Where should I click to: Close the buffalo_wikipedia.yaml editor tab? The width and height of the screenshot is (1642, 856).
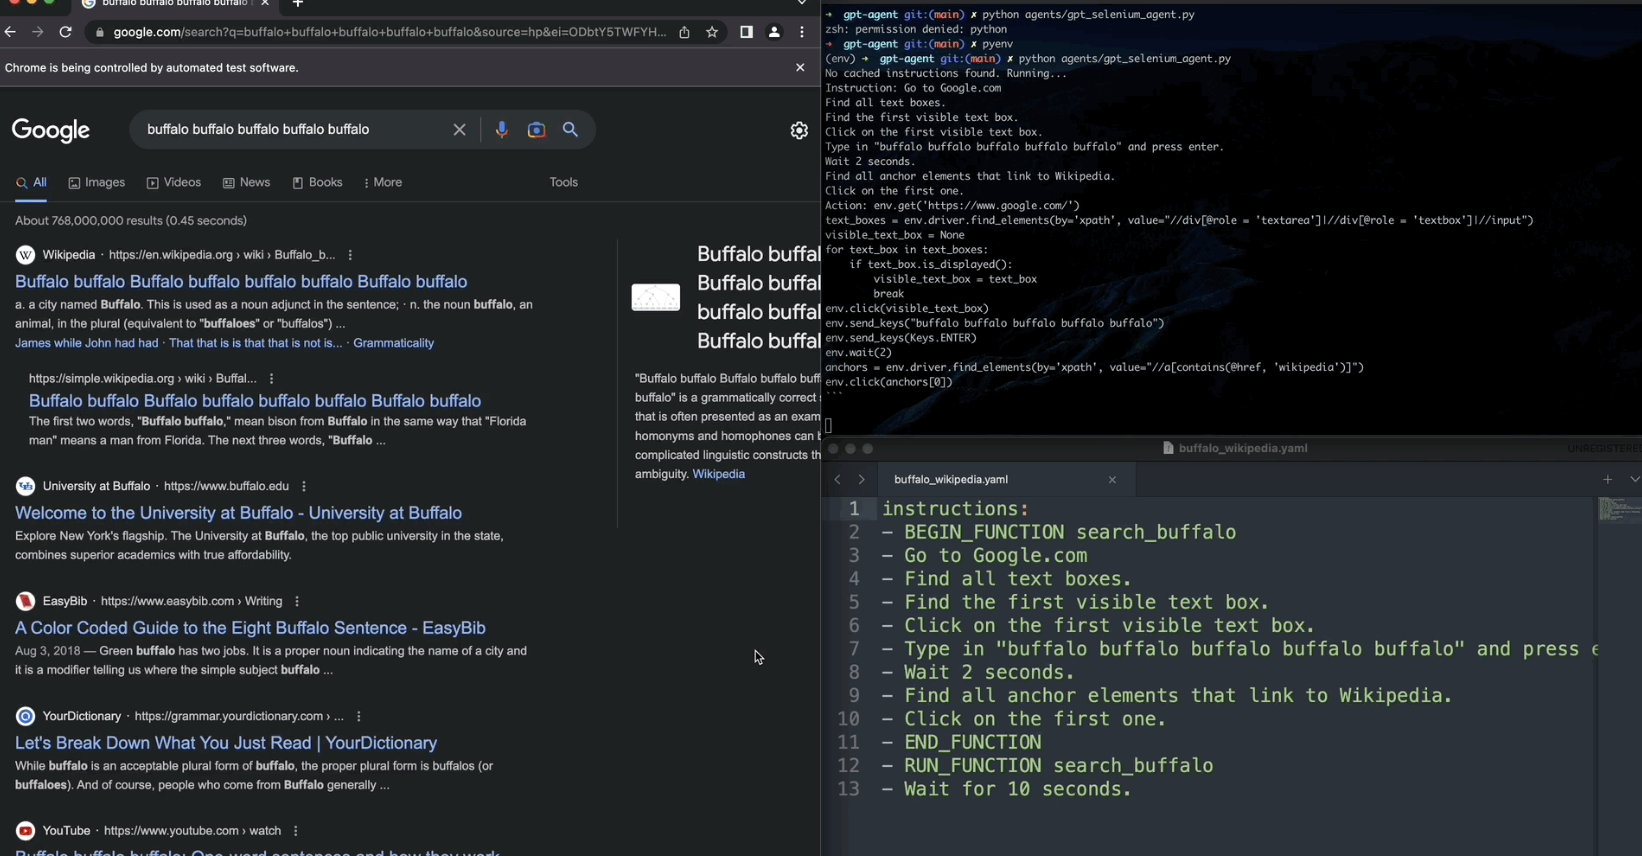point(1112,480)
